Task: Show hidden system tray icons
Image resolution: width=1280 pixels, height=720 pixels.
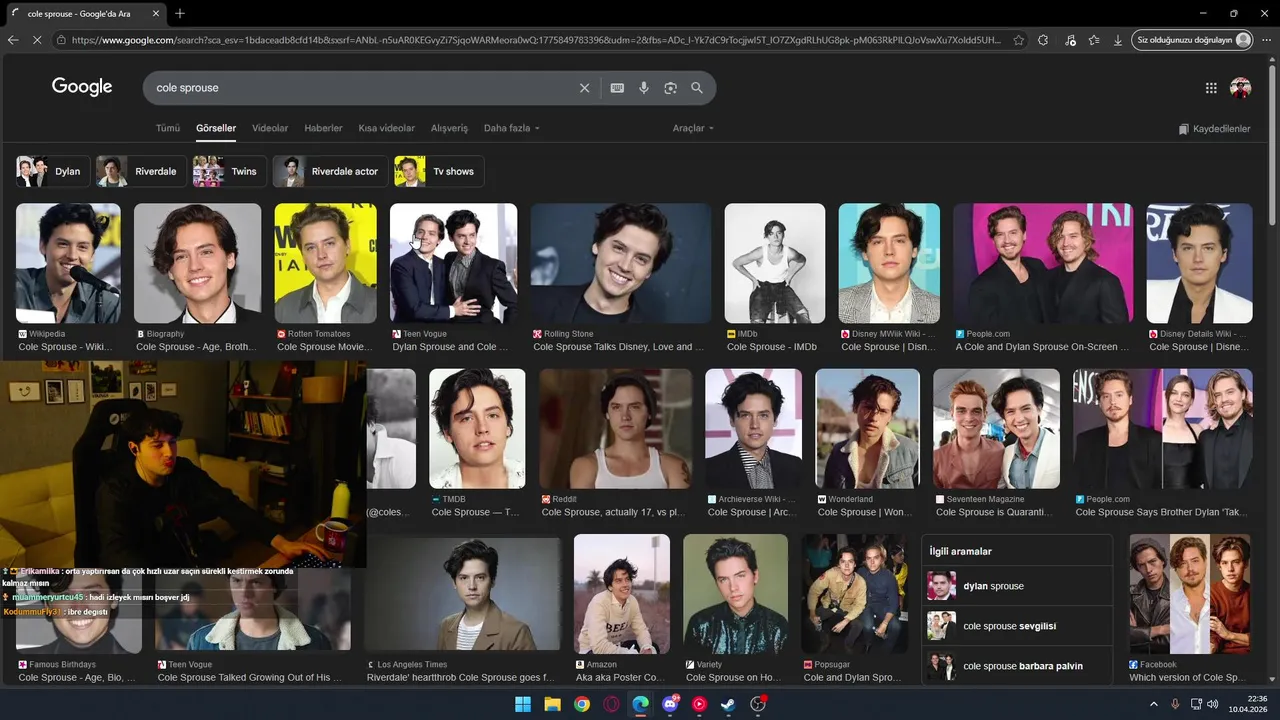Action: point(1153,704)
